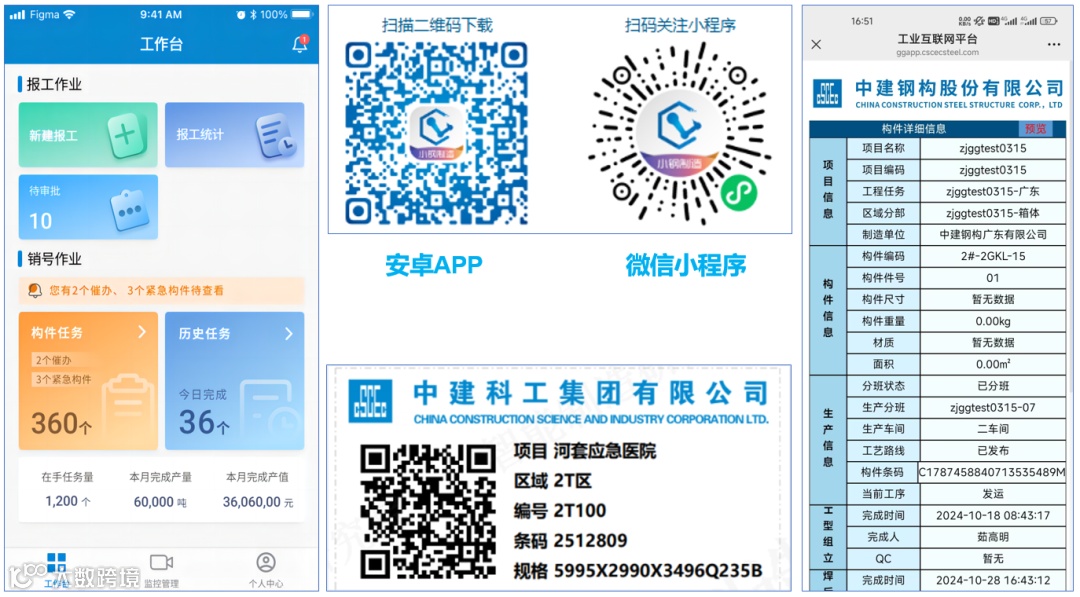Click the component label QR code
Image resolution: width=1080 pixels, height=597 pixels.
tap(428, 511)
